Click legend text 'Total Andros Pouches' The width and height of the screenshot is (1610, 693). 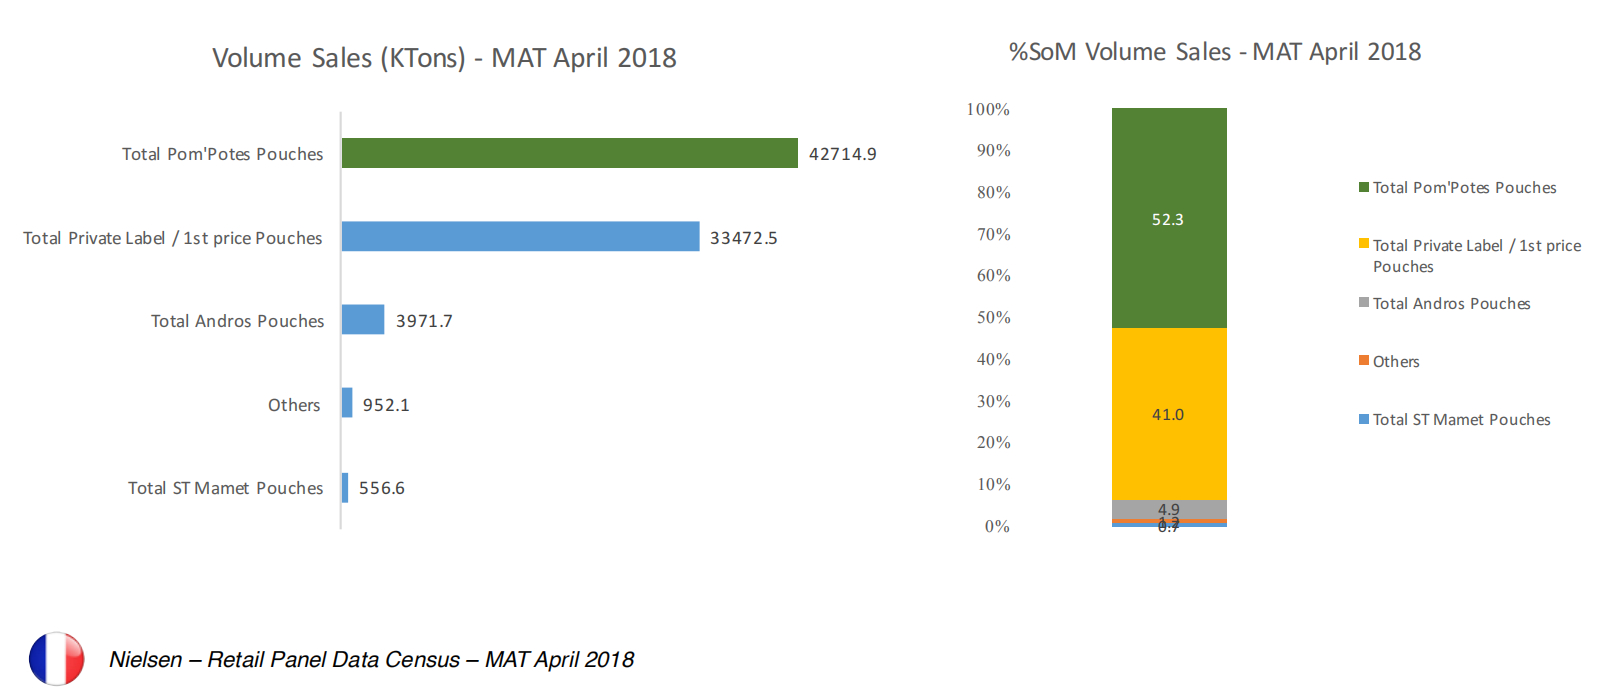(x=1452, y=303)
